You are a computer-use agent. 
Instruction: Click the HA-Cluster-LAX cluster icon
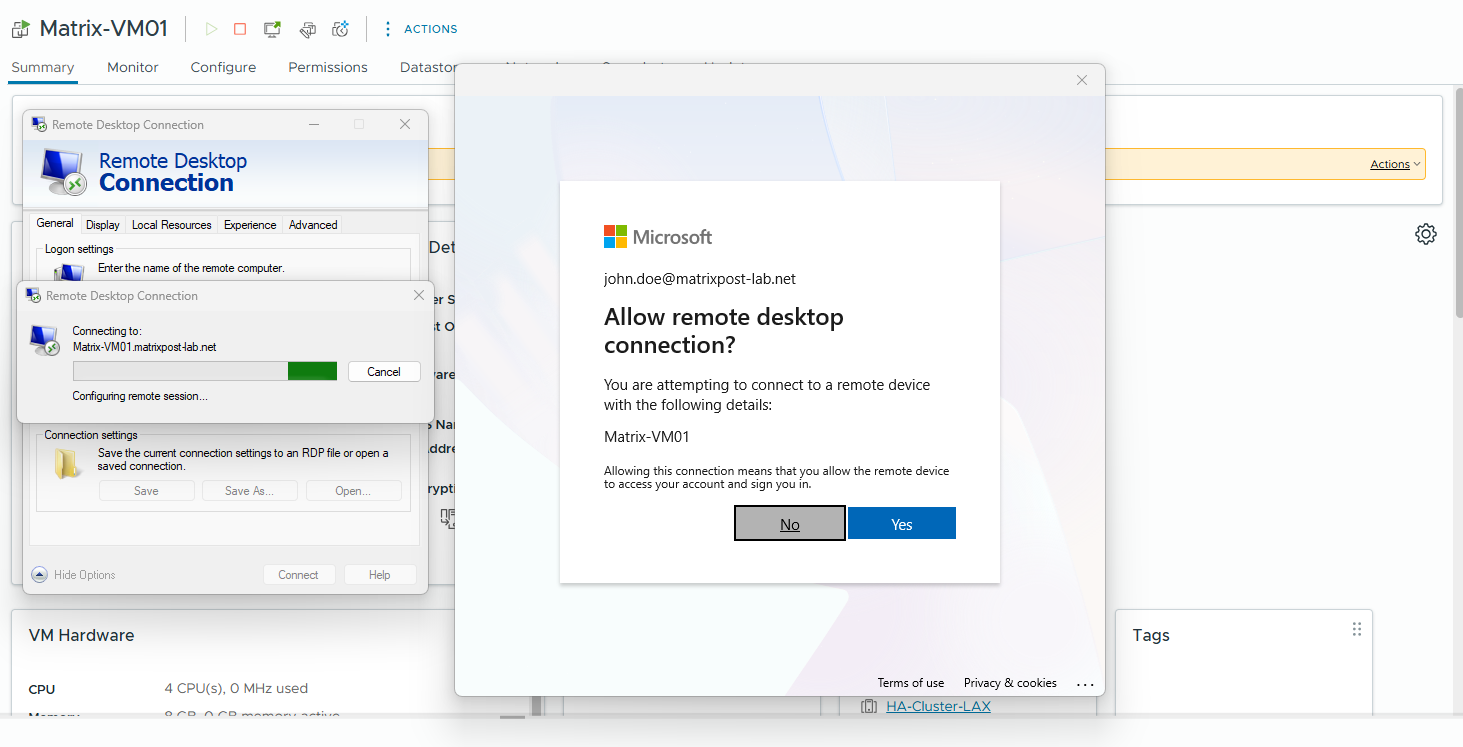click(869, 707)
